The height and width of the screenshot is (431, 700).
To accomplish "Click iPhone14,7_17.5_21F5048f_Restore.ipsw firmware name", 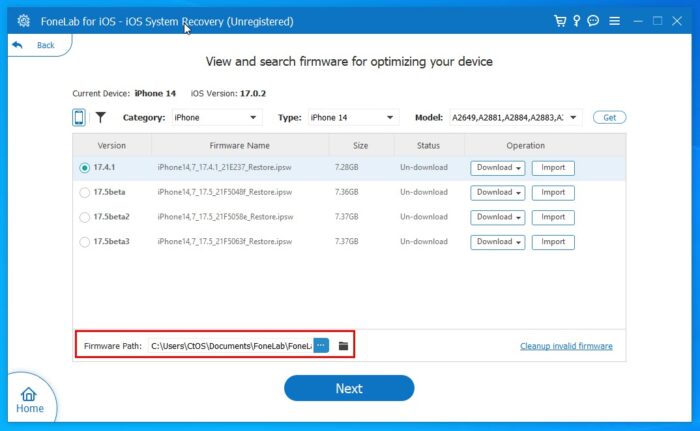I will click(225, 192).
